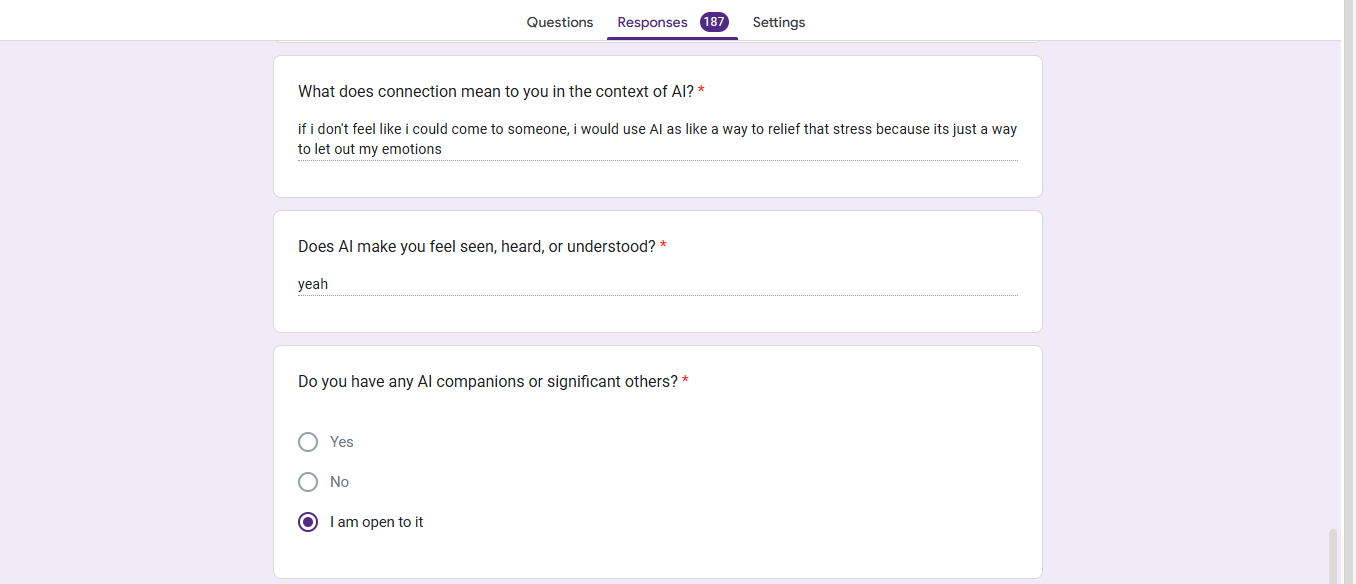Click the required asterisk on the AI companions question

click(685, 382)
